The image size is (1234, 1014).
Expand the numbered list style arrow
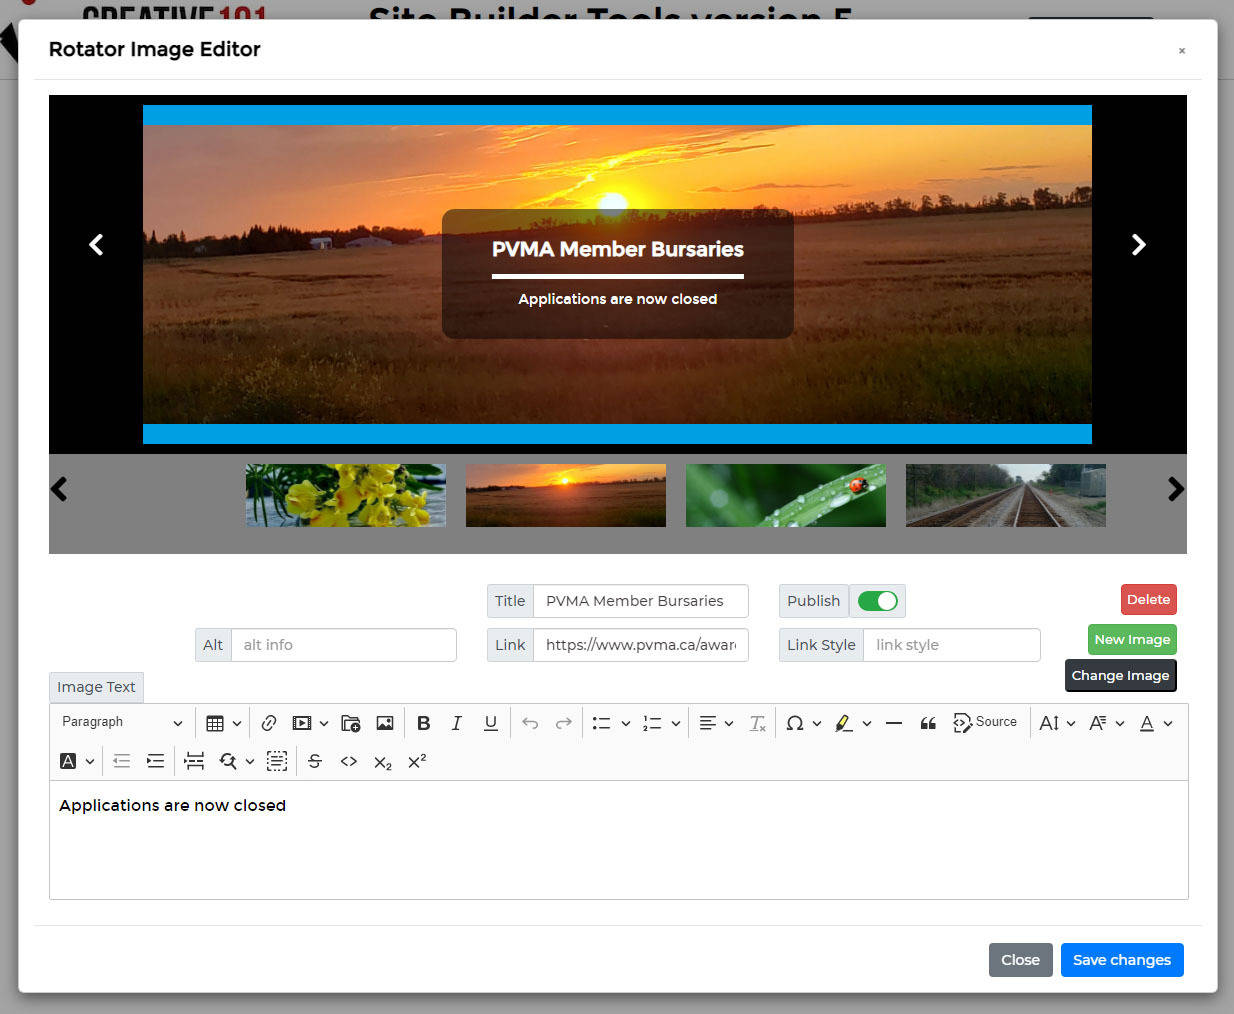(x=676, y=723)
